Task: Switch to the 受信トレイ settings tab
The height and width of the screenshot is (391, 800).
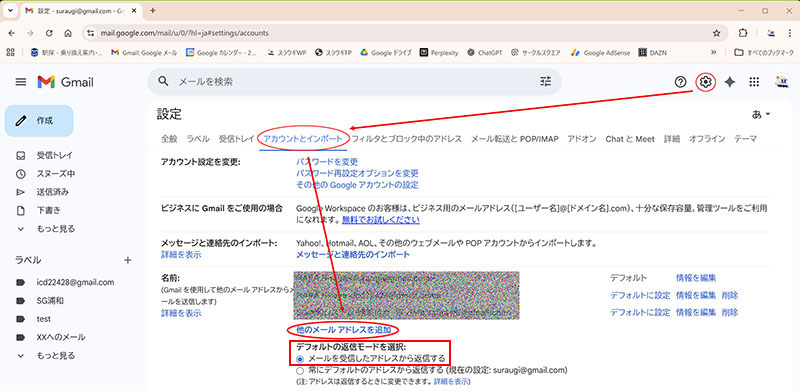Action: pyautogui.click(x=237, y=139)
